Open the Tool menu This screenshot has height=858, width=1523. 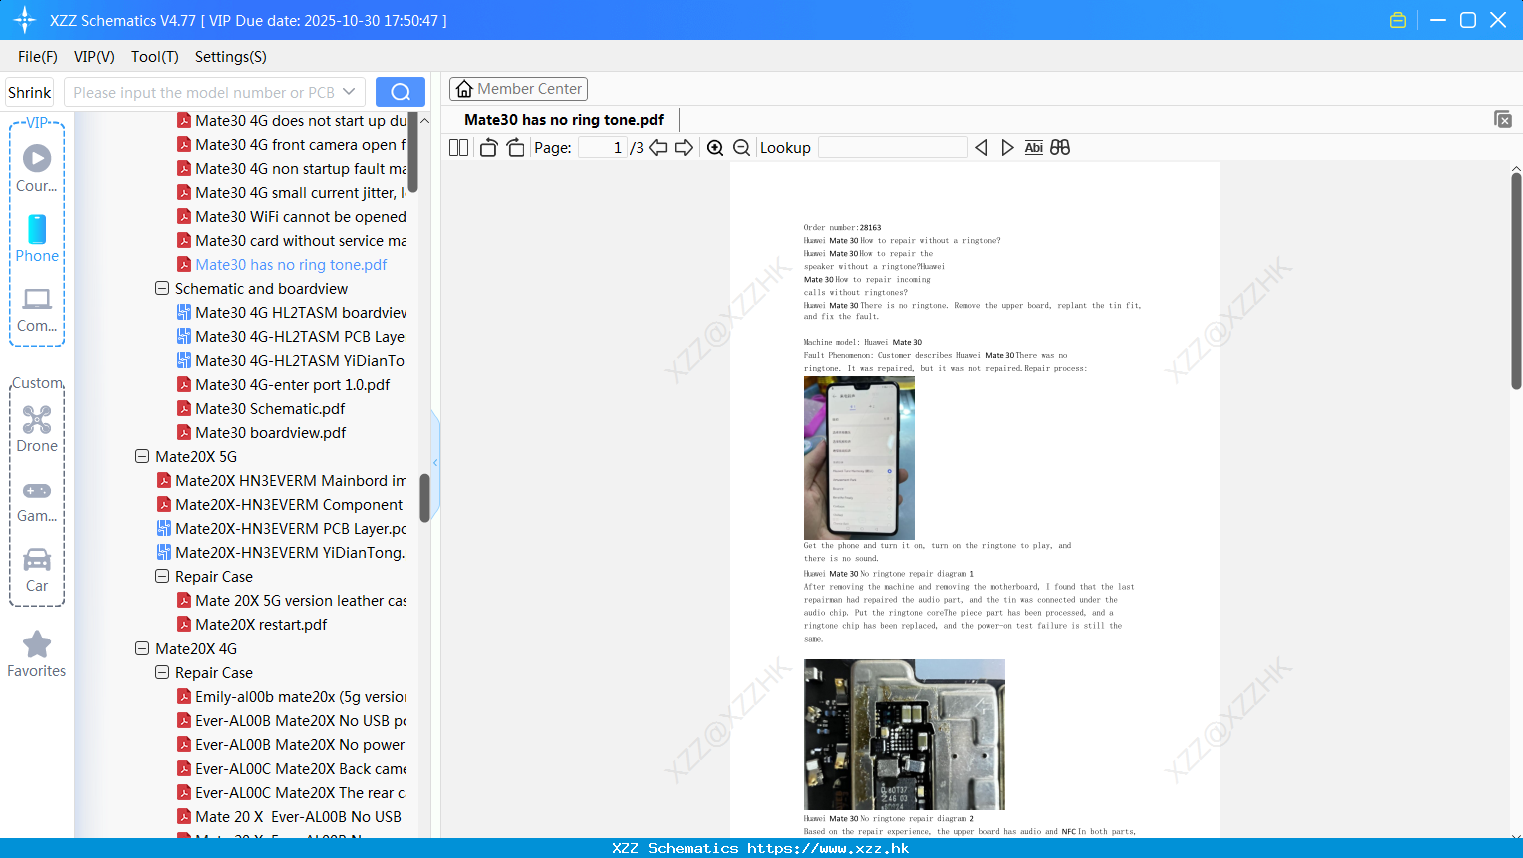pyautogui.click(x=155, y=57)
